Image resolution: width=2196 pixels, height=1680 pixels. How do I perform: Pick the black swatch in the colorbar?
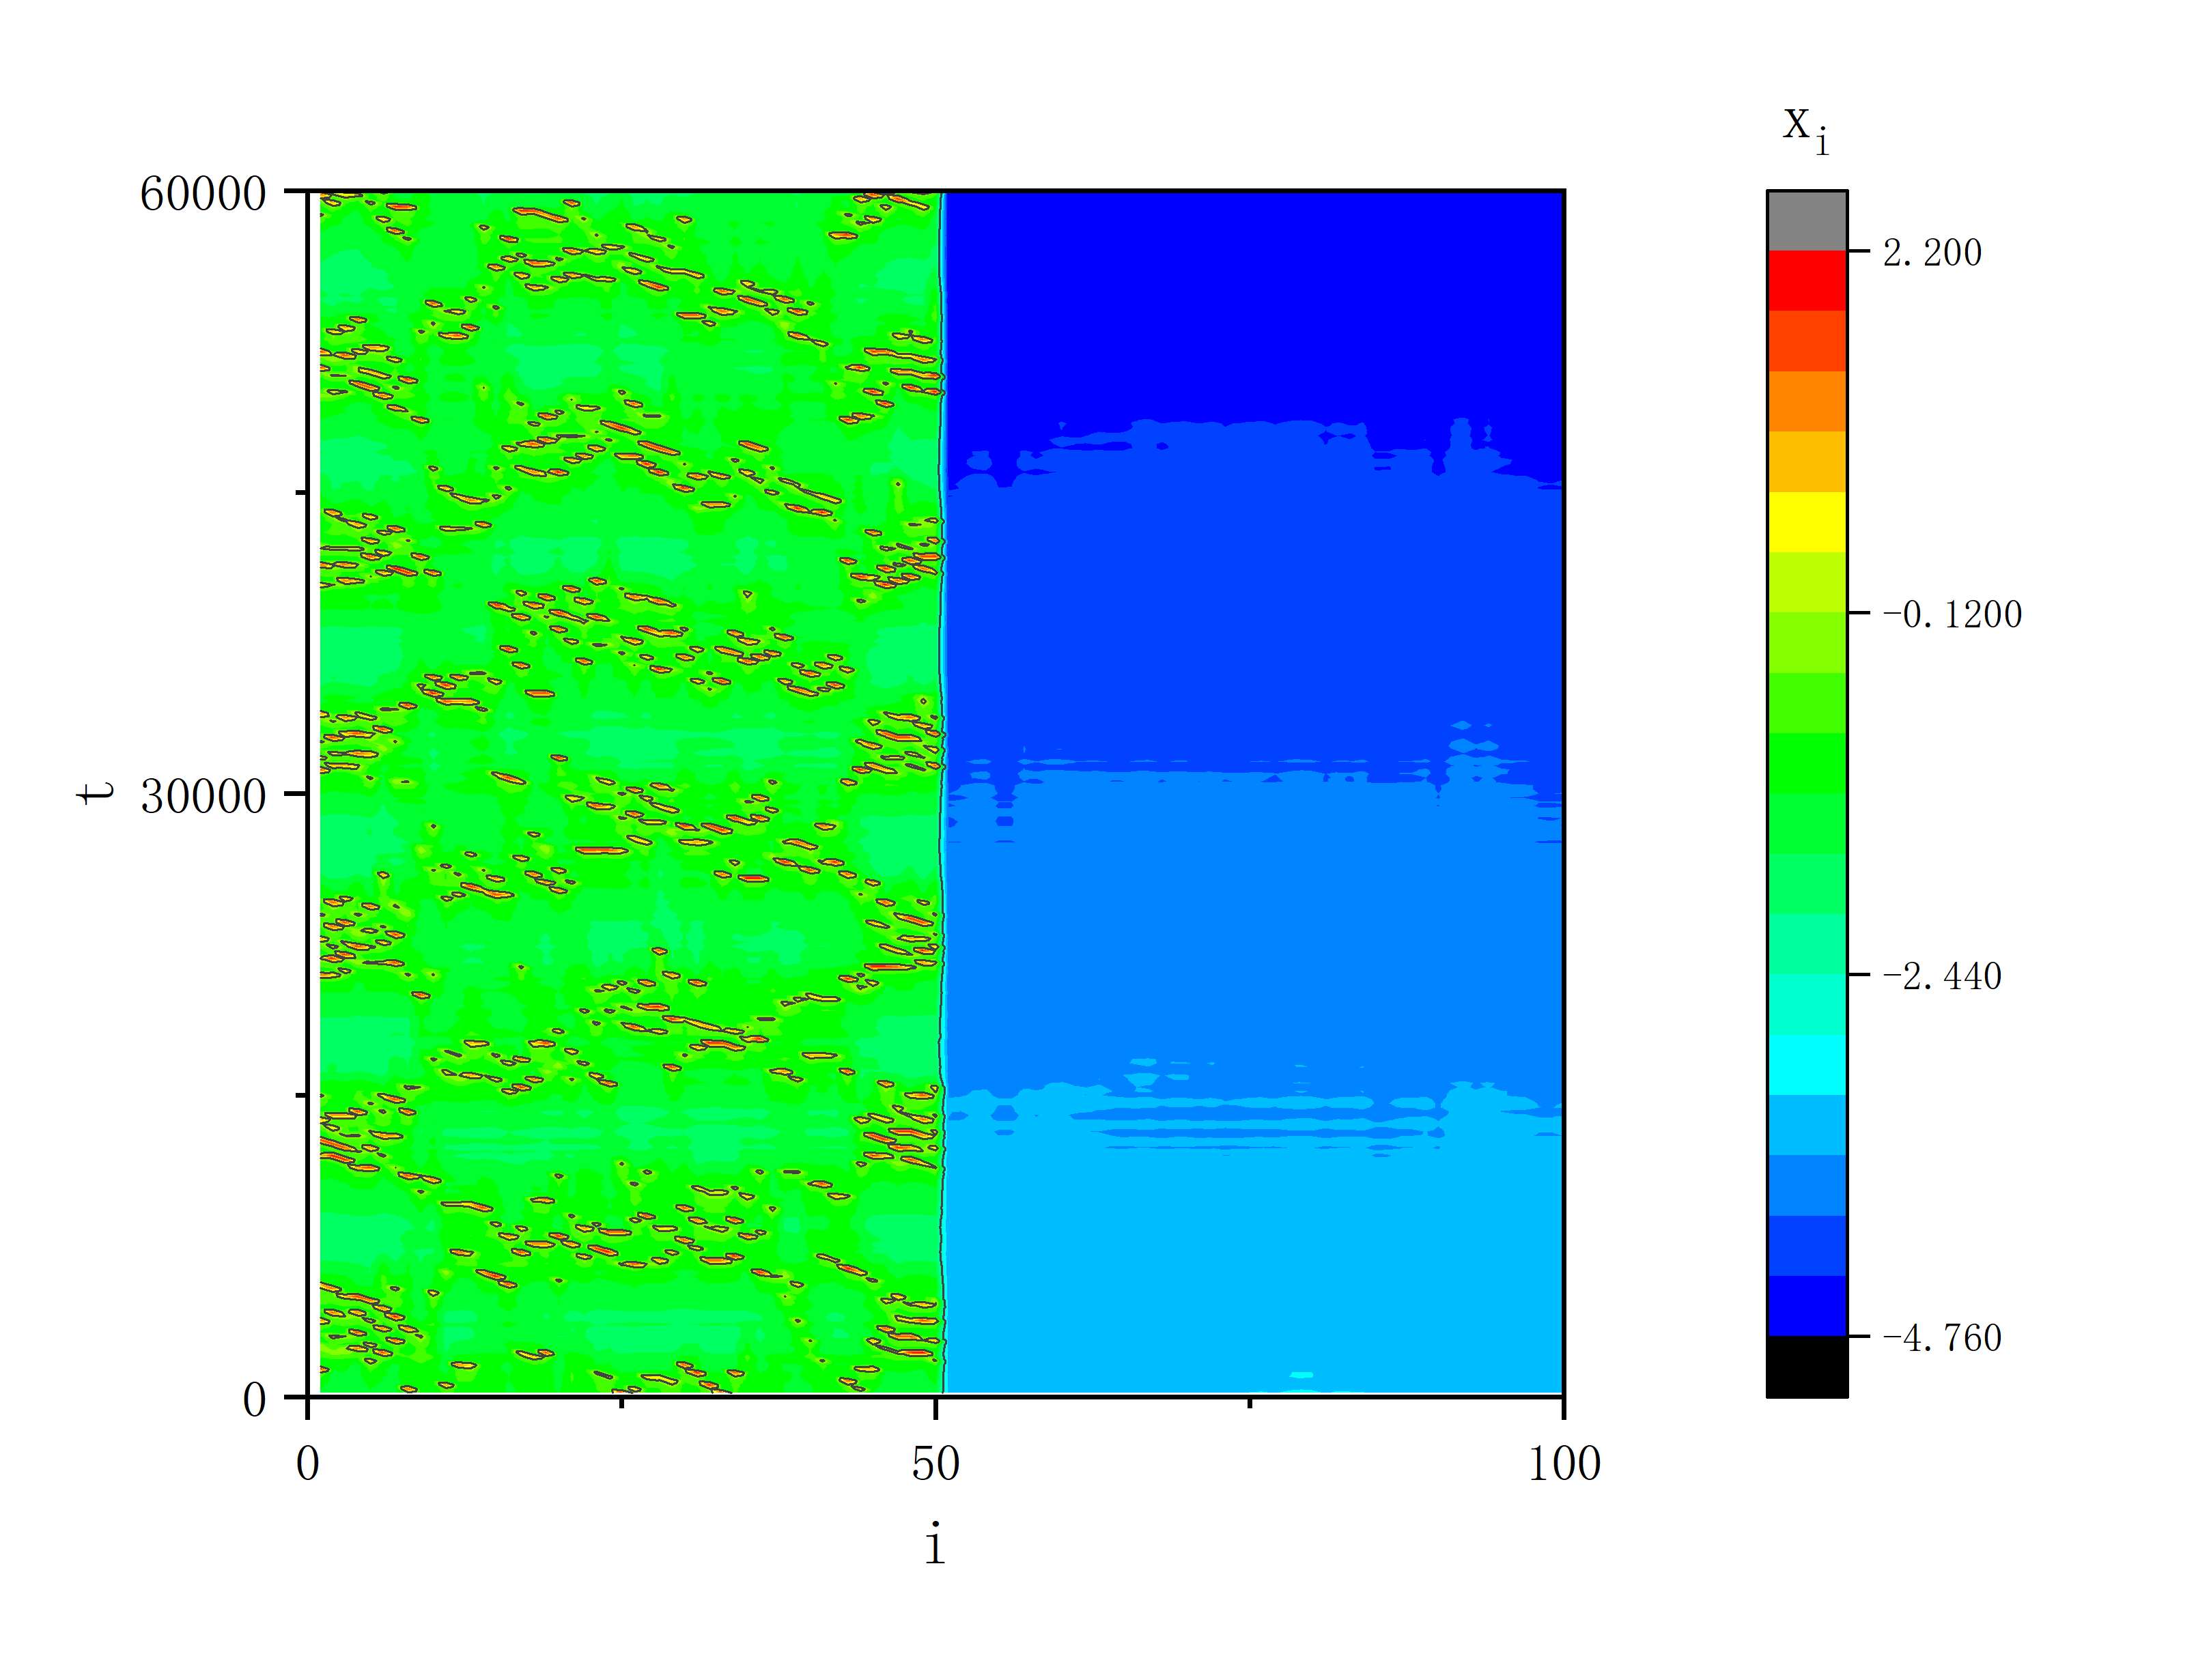(1807, 1366)
